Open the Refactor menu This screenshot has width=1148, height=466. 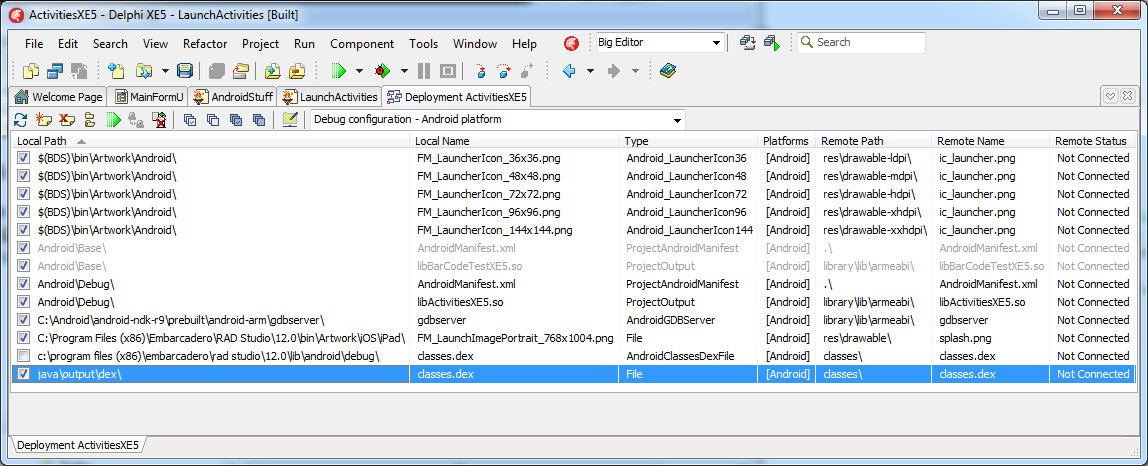204,43
